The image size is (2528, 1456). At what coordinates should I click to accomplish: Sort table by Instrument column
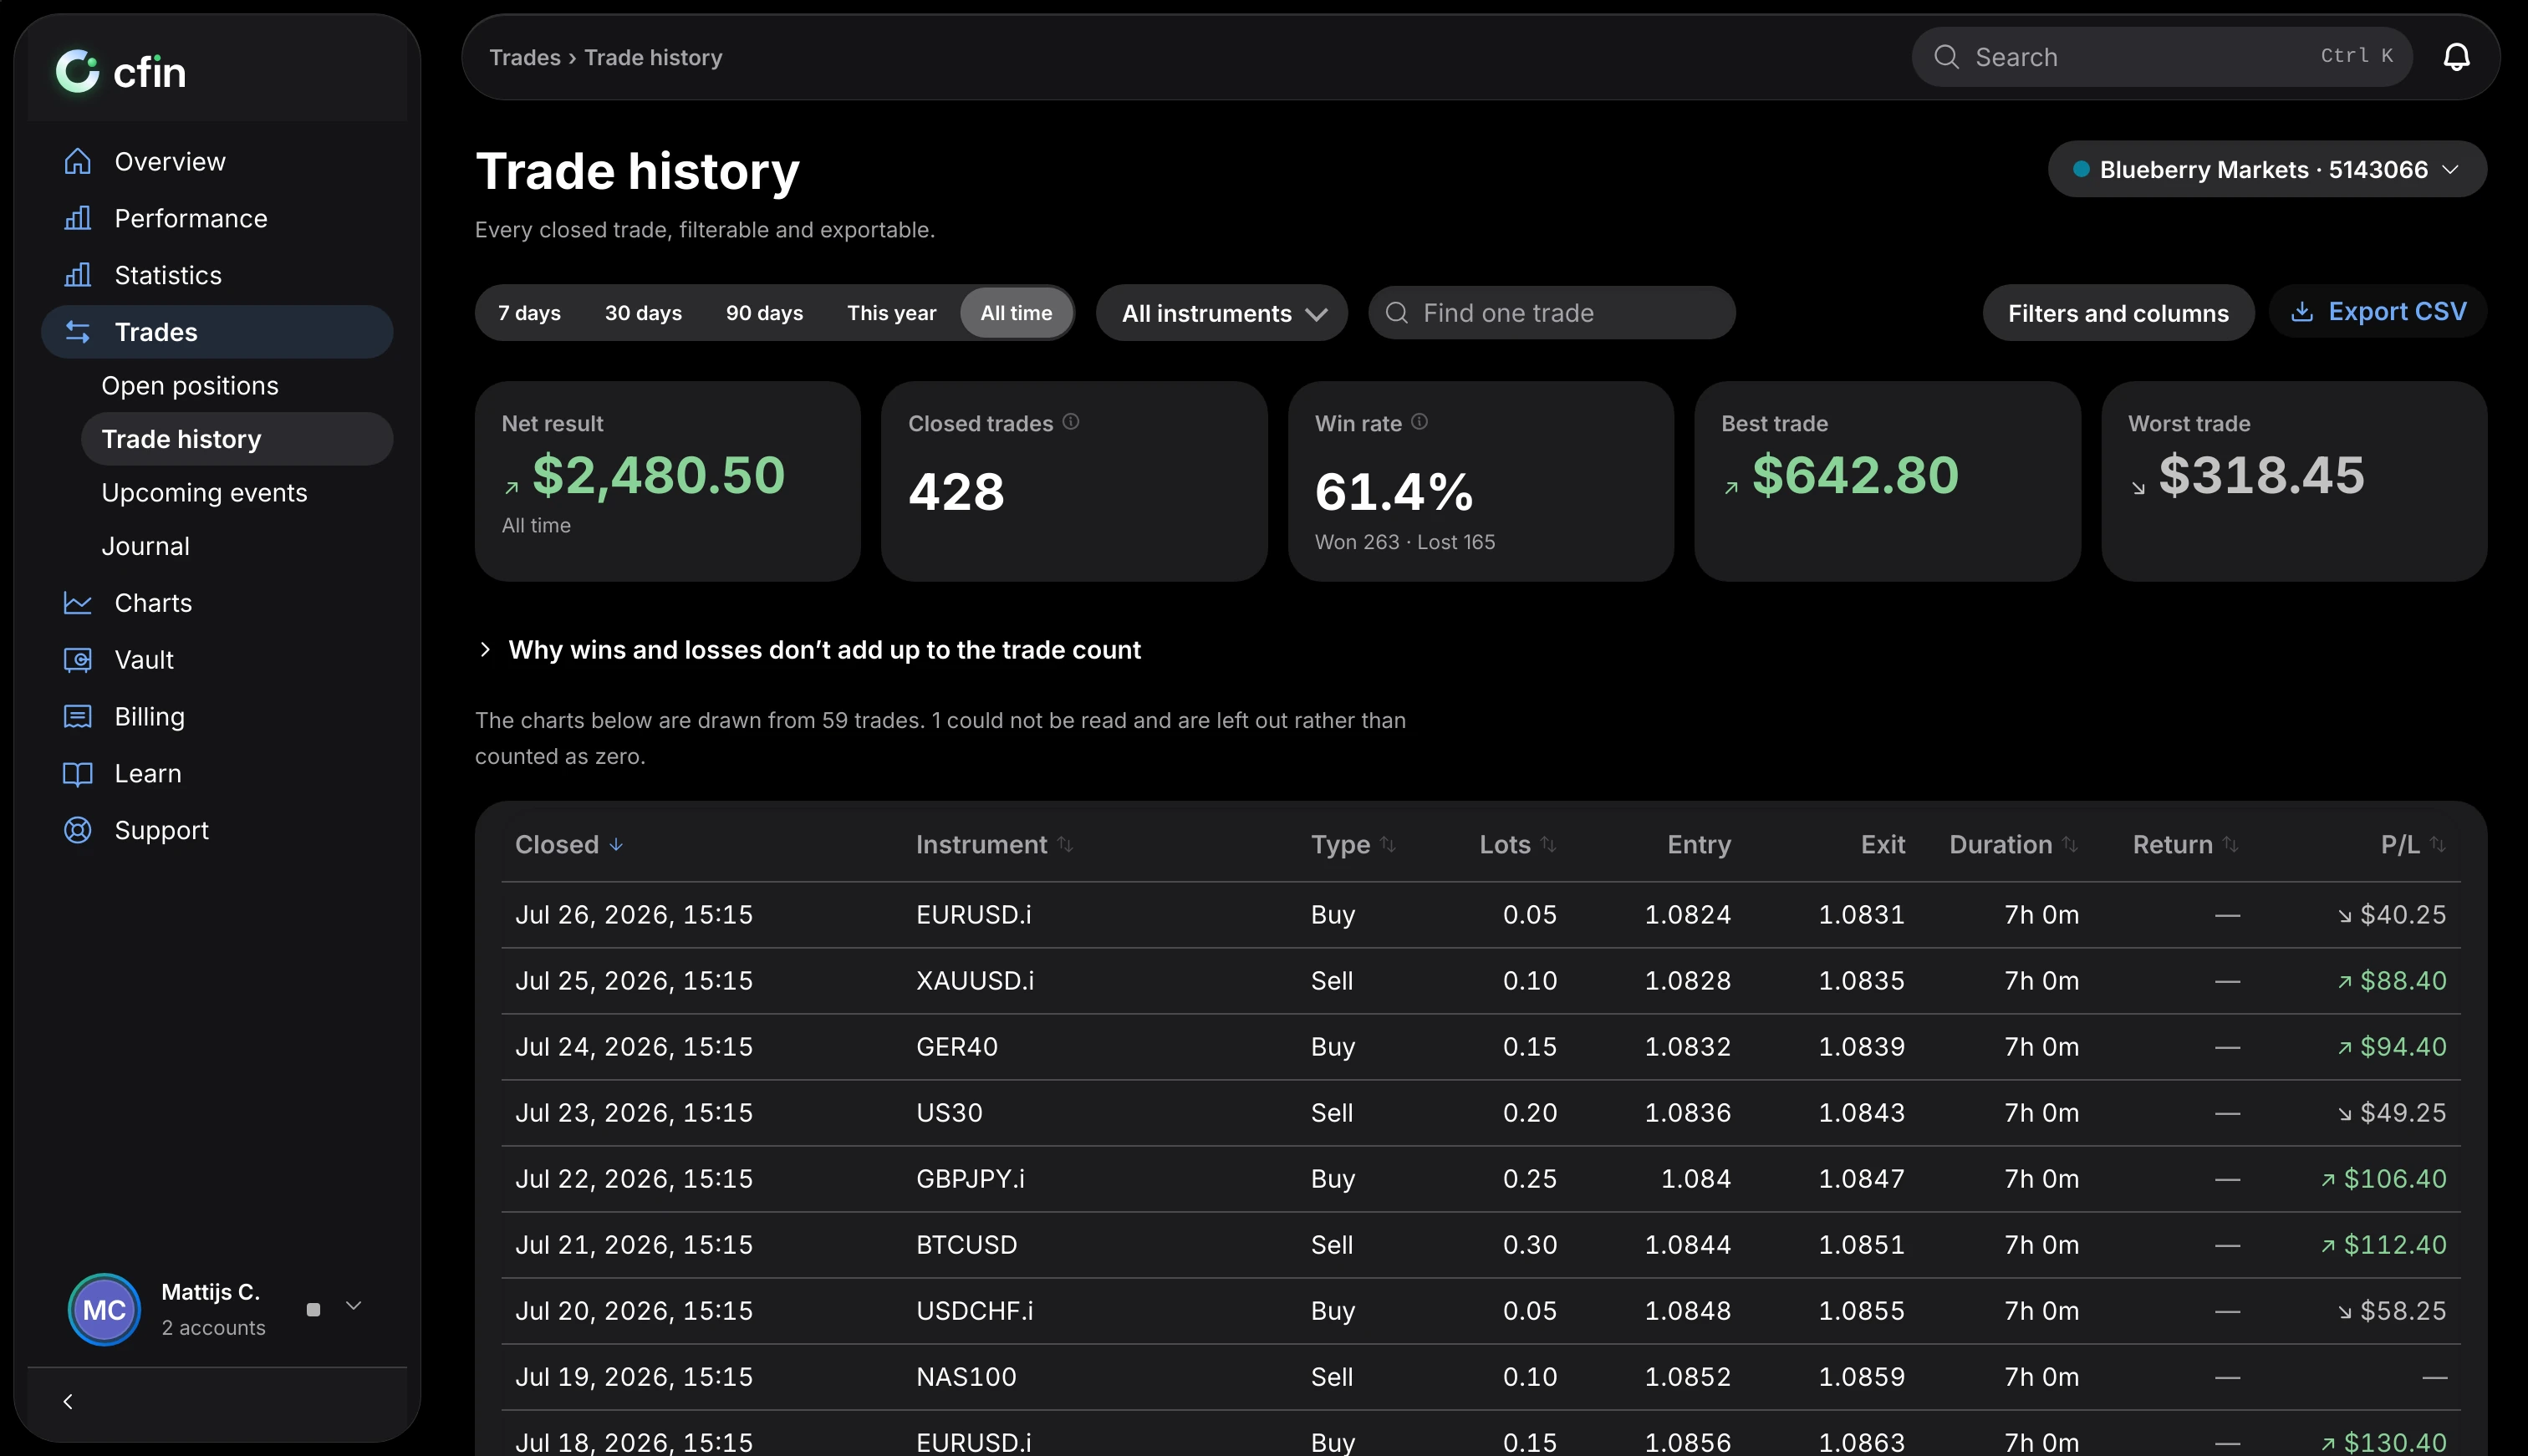(x=994, y=845)
